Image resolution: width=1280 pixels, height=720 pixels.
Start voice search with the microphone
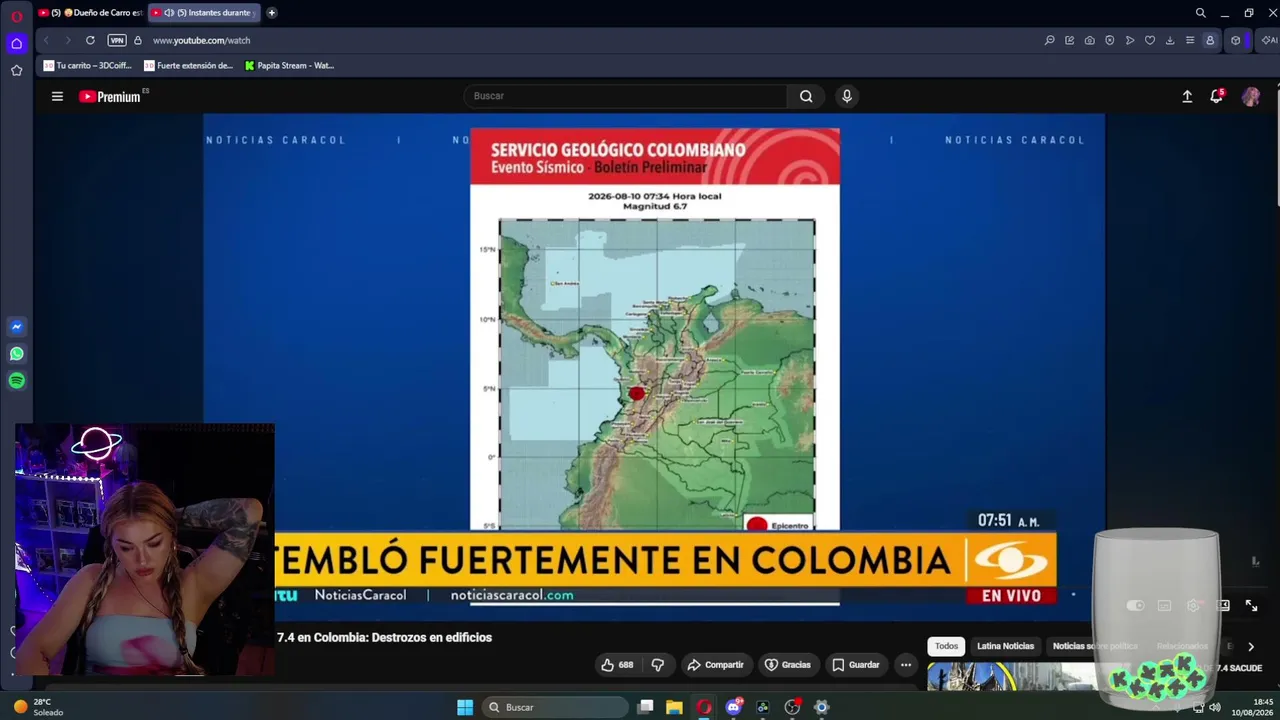pyautogui.click(x=847, y=96)
